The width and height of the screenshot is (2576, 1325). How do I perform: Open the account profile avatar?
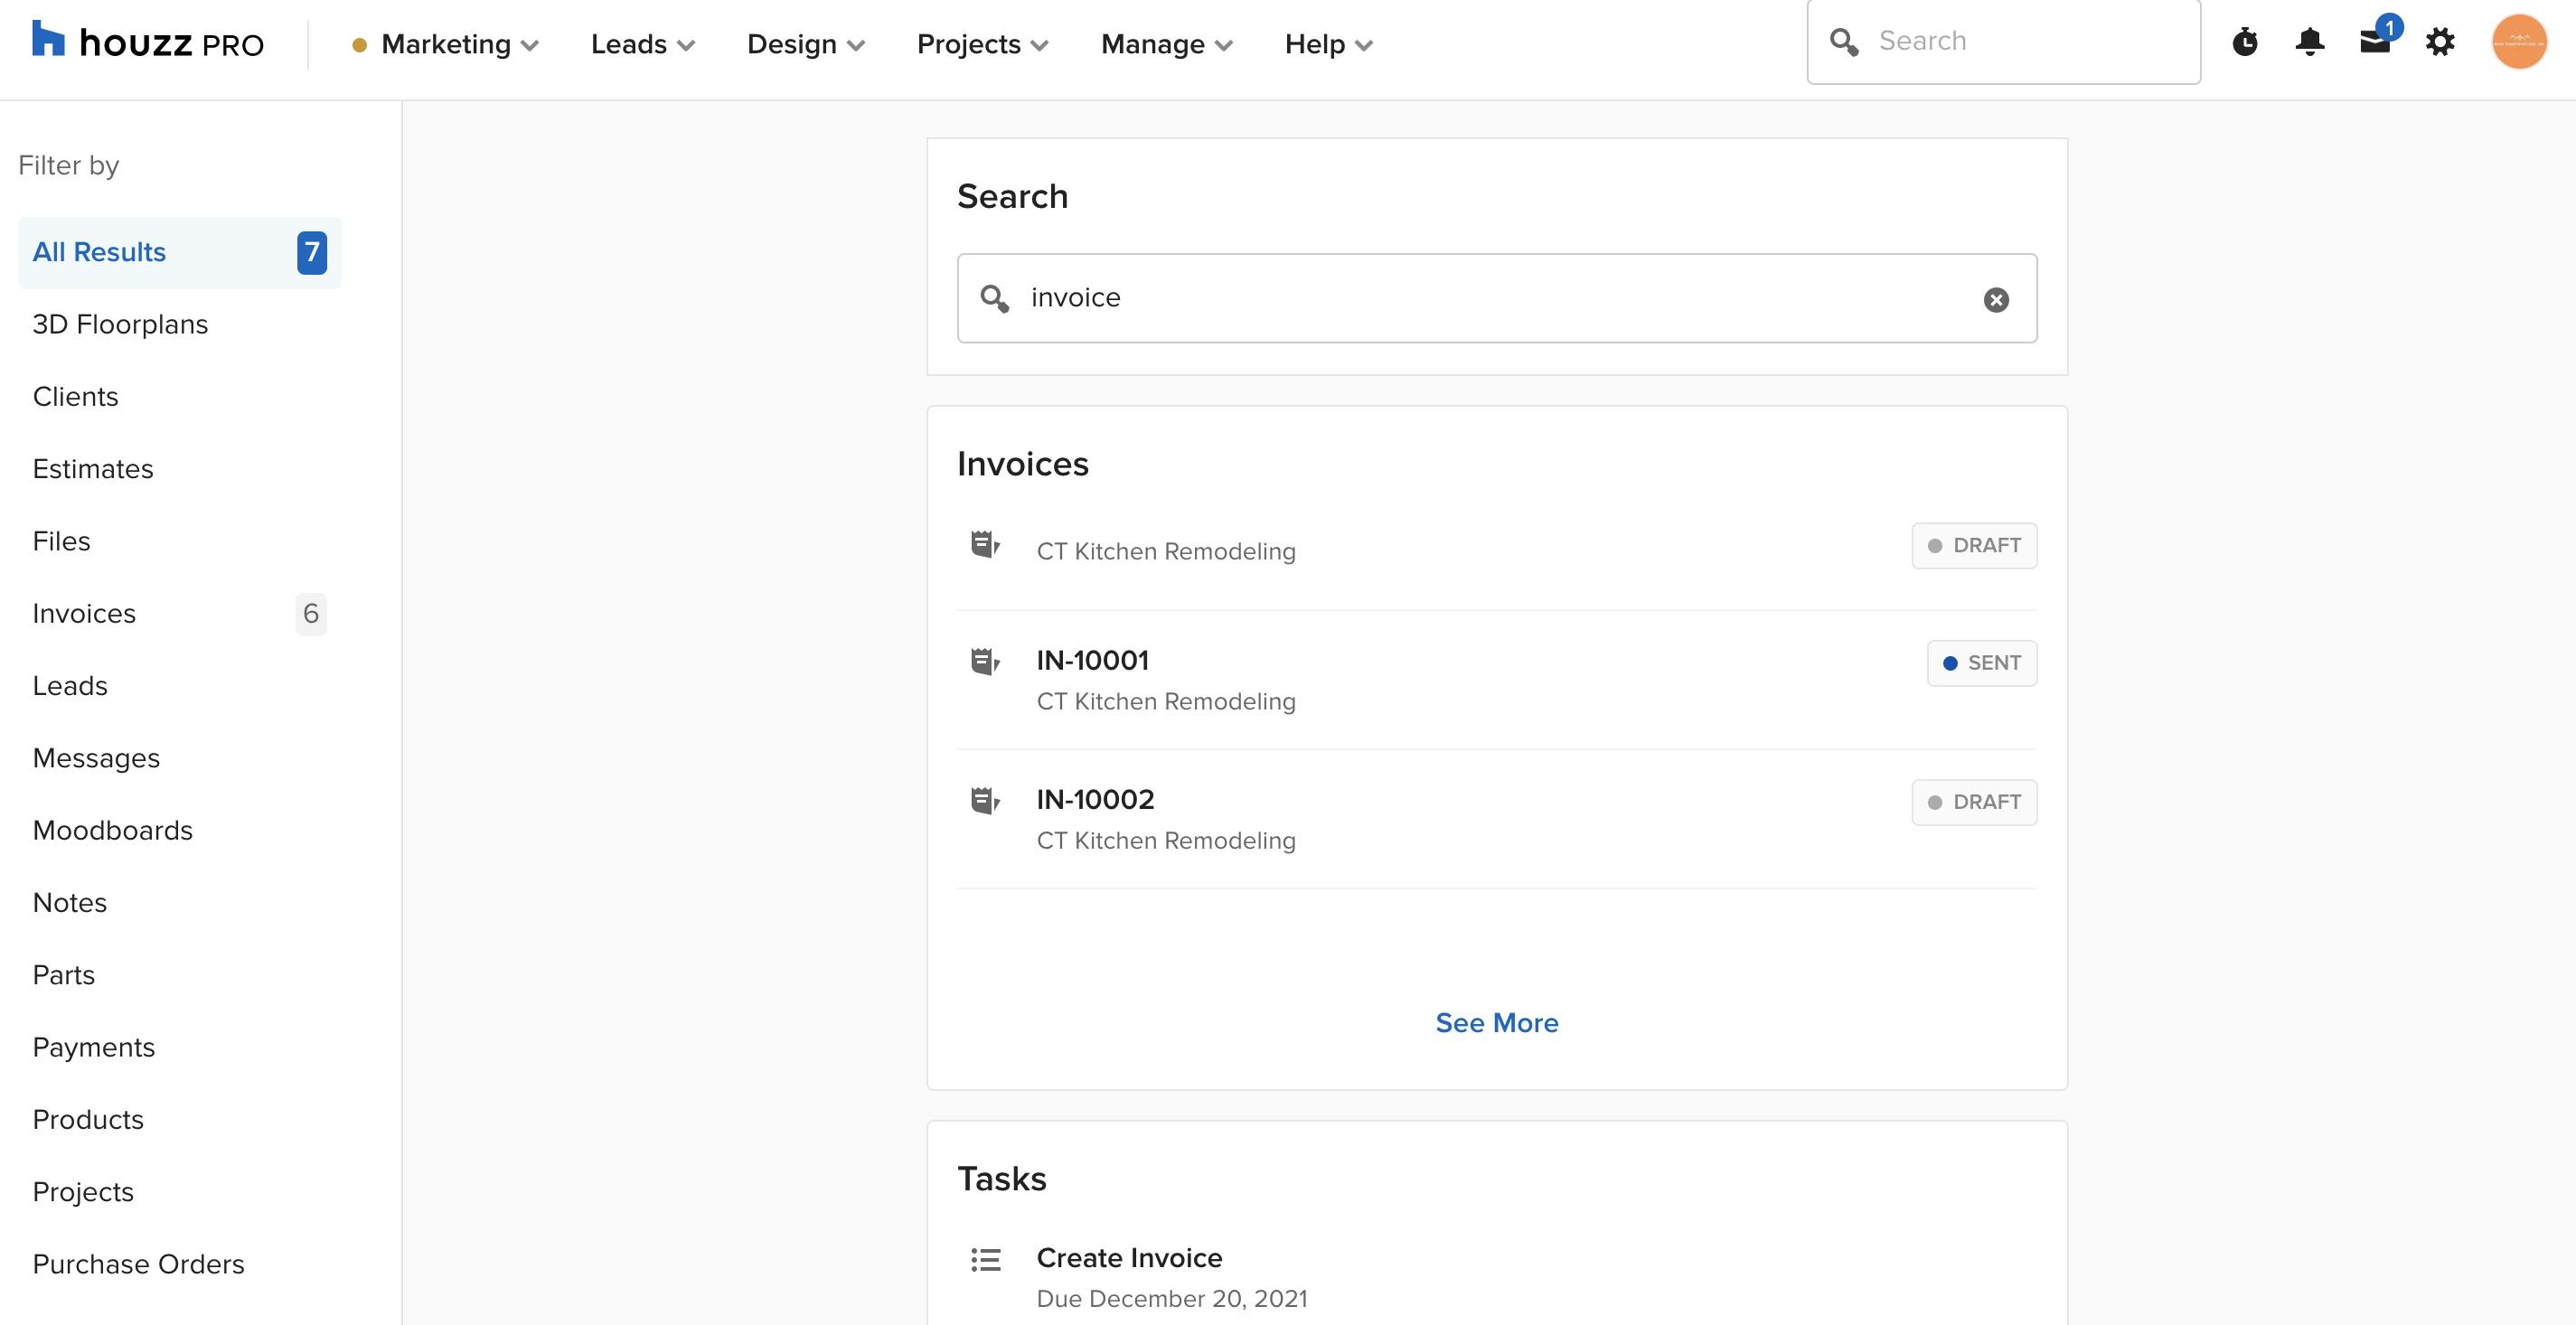(2518, 42)
